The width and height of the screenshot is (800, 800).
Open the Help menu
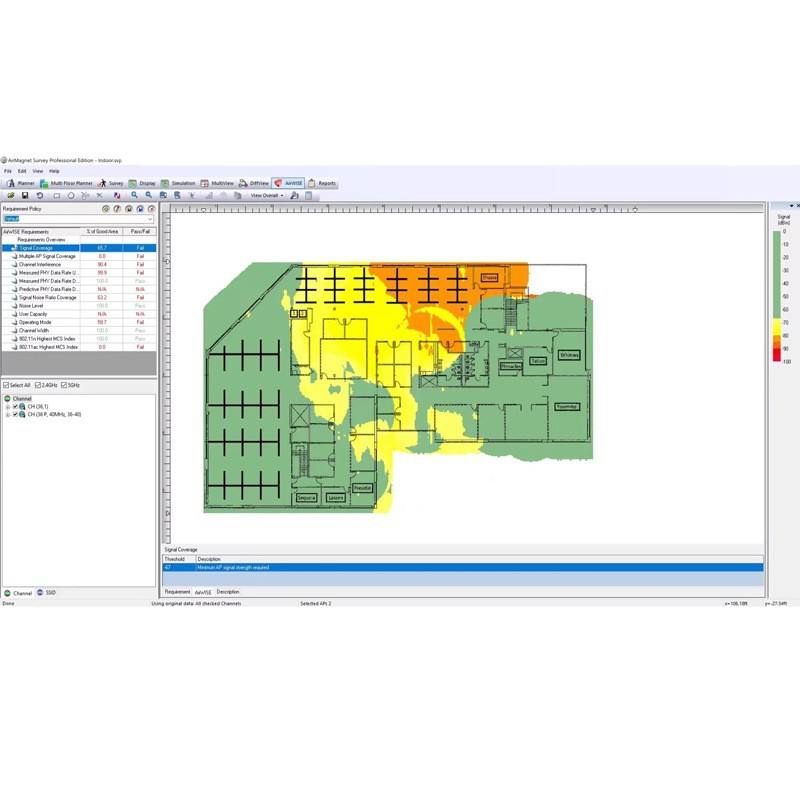[x=54, y=171]
